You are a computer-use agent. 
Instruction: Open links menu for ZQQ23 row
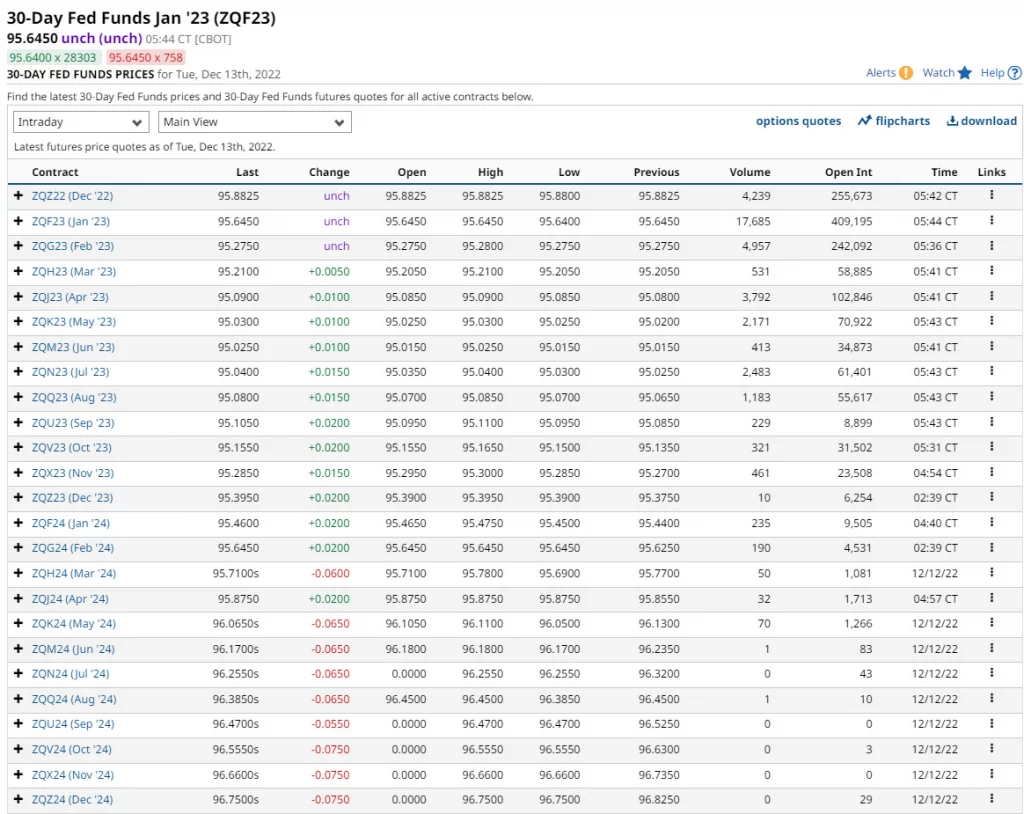[991, 397]
